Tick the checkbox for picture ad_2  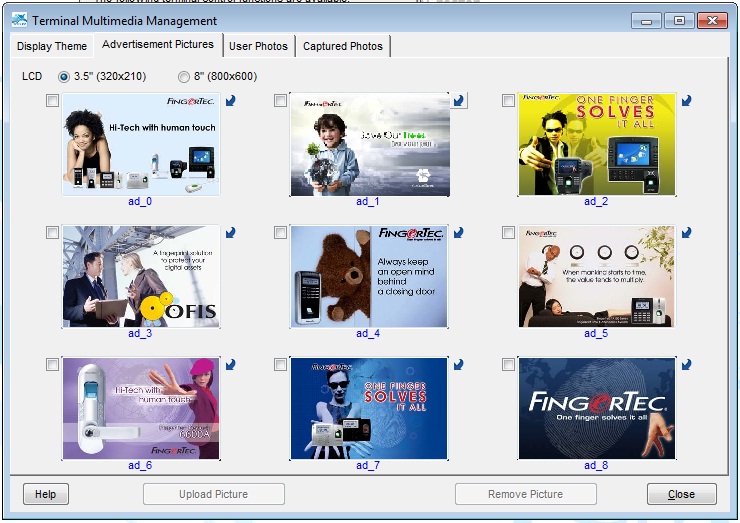pyautogui.click(x=508, y=101)
